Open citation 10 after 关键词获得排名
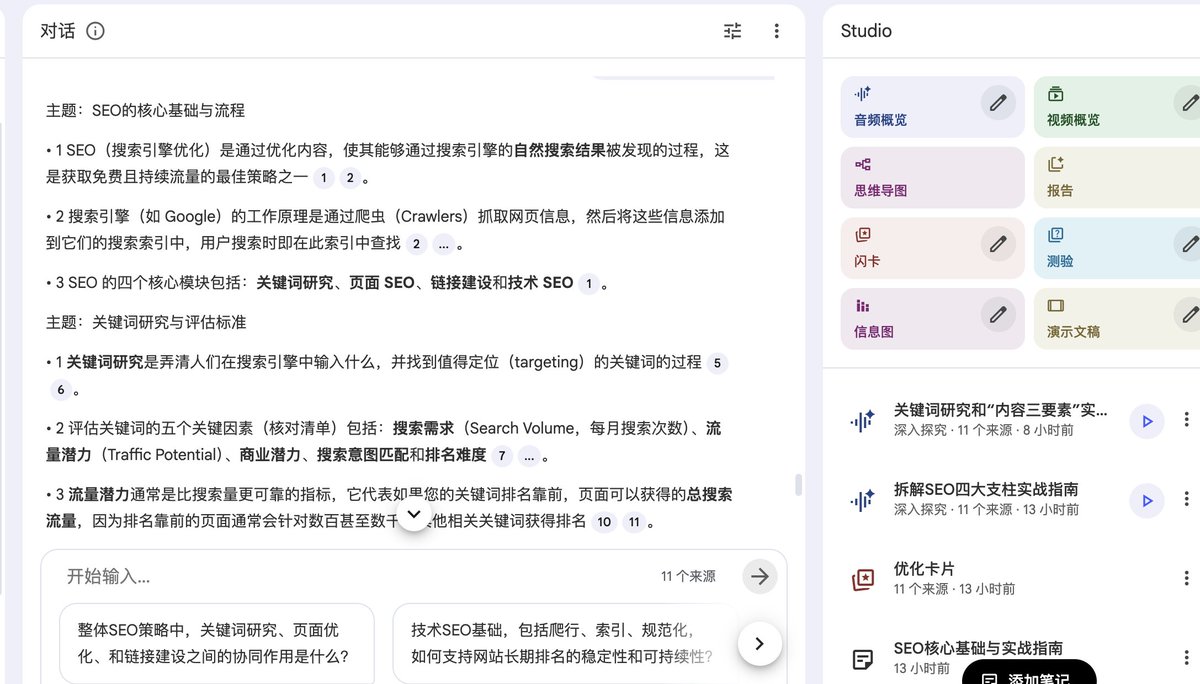This screenshot has width=1200, height=684. [x=603, y=522]
